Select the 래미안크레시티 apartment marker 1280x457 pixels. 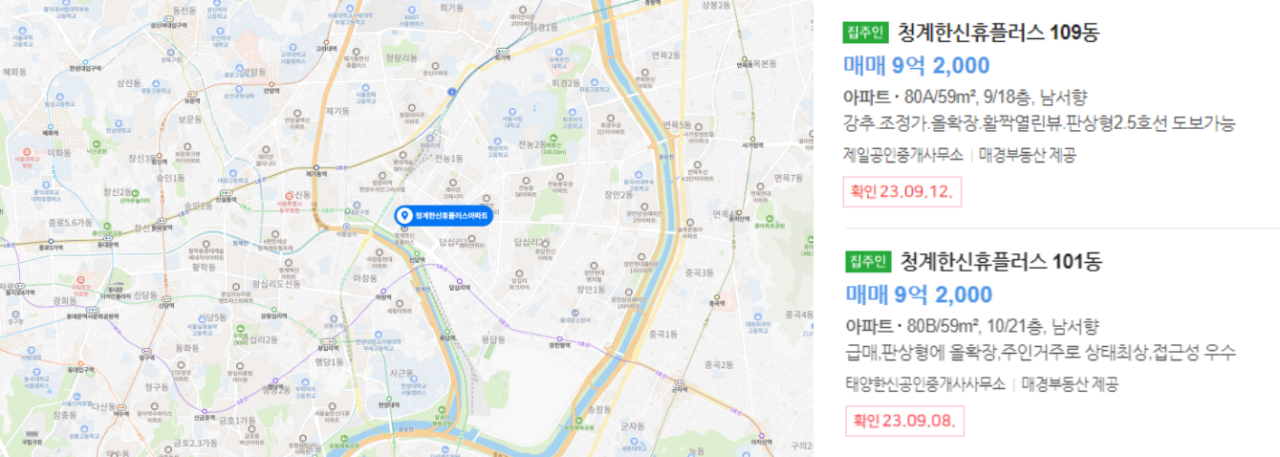[x=453, y=182]
